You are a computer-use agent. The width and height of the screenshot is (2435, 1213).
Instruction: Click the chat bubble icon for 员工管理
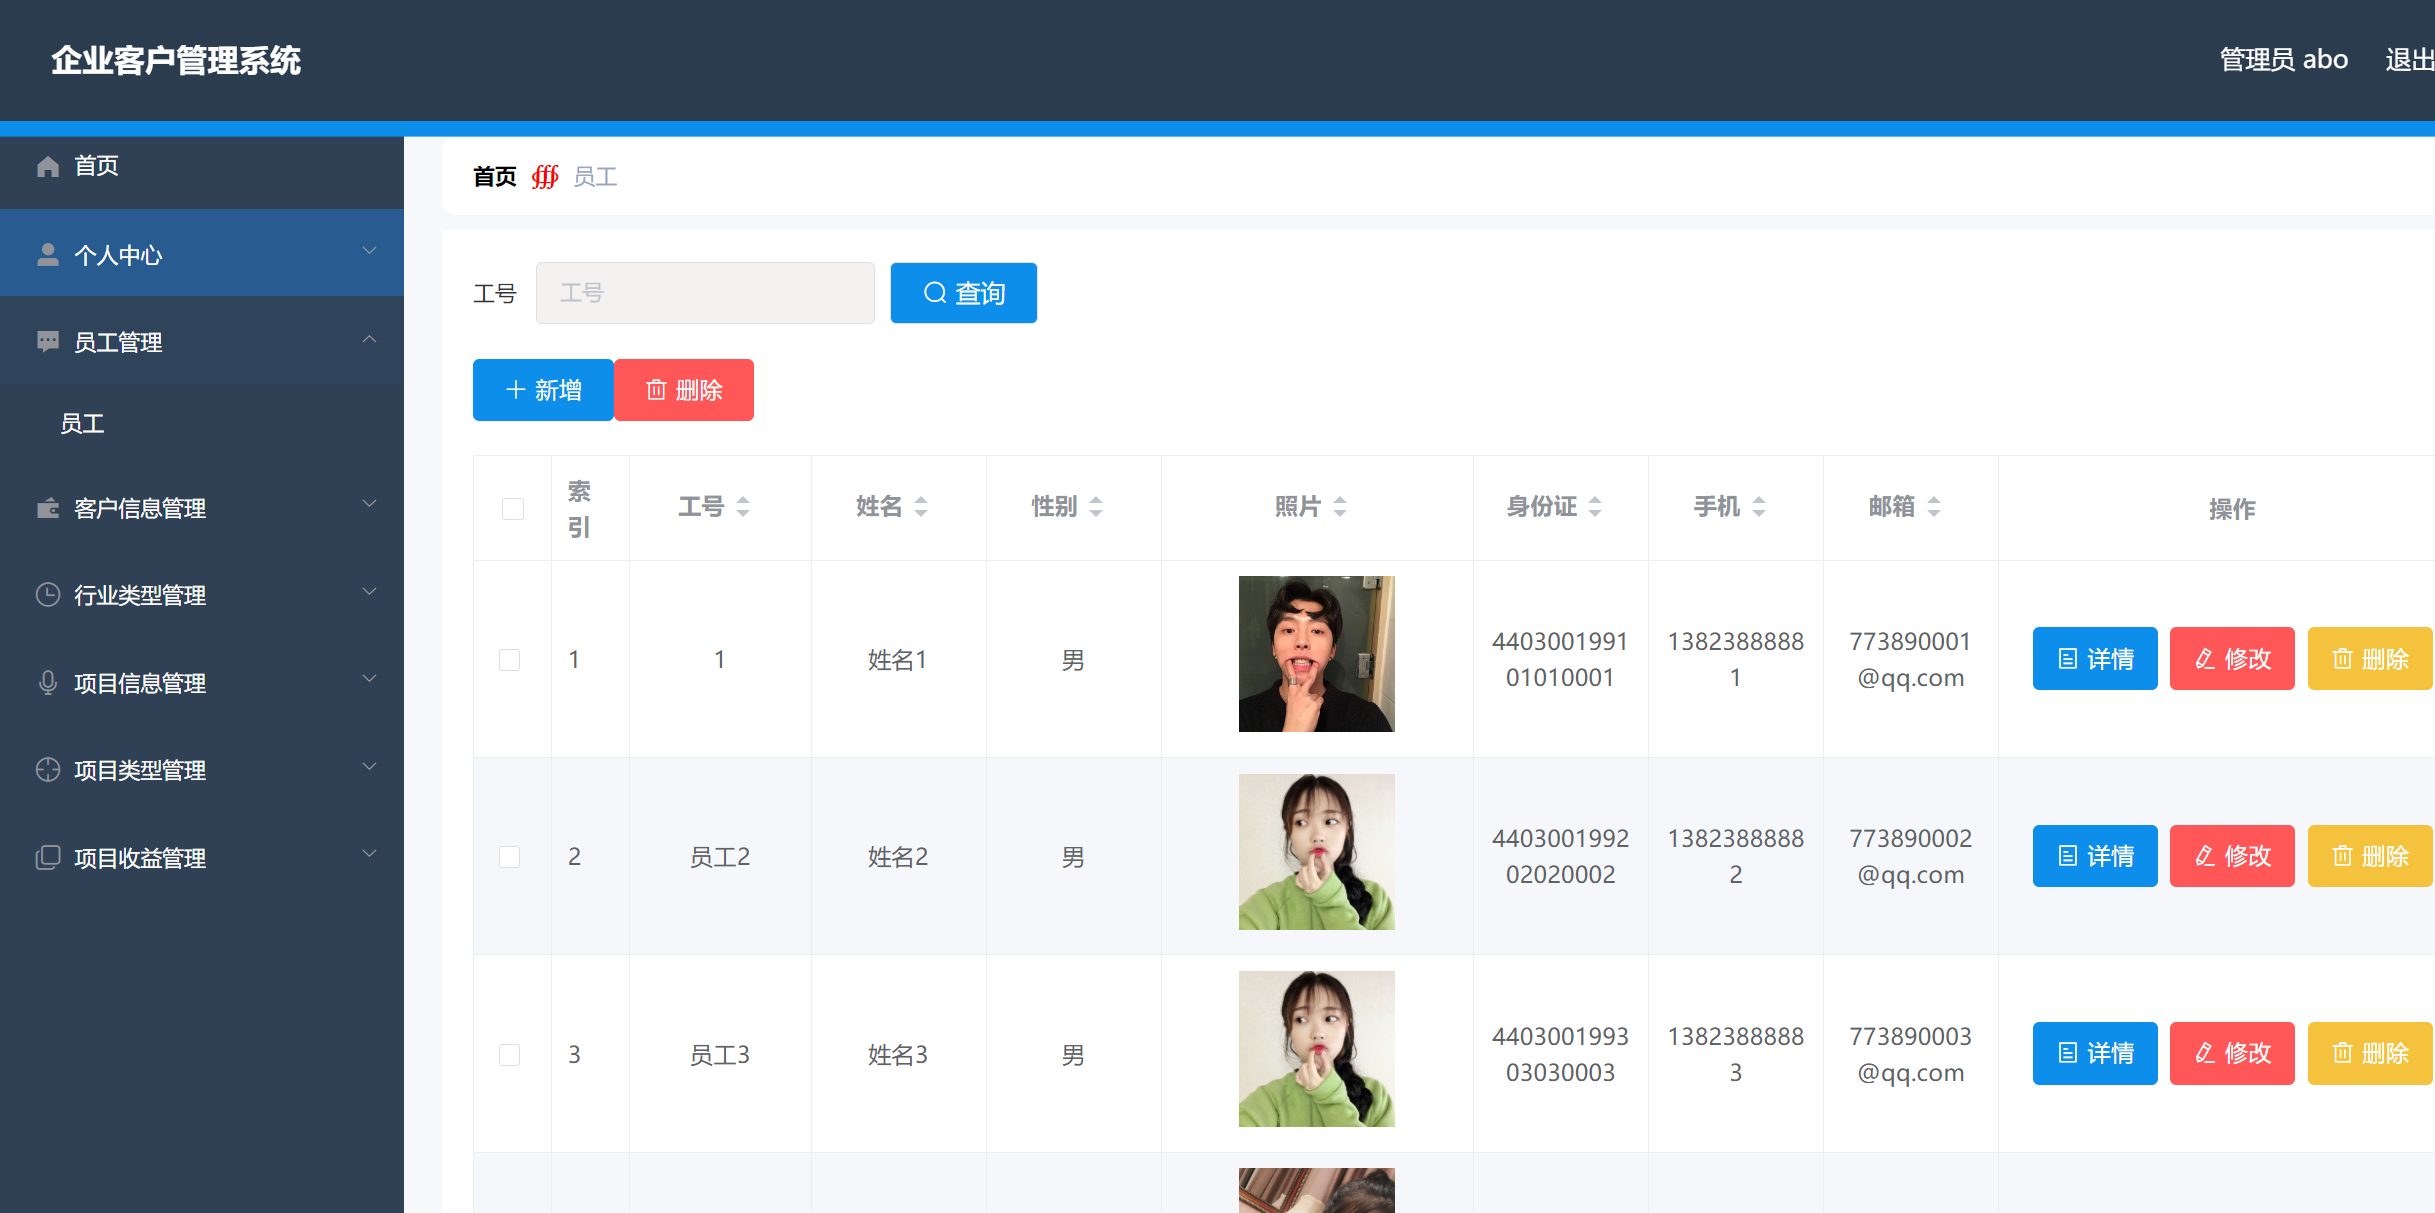(x=47, y=342)
